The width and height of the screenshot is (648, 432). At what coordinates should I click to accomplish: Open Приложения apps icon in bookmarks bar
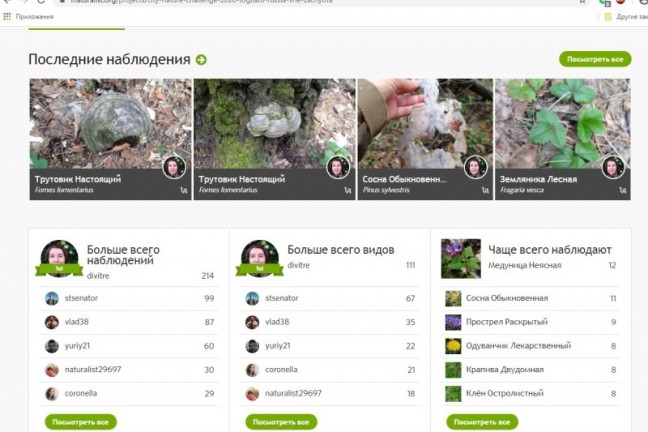7,17
